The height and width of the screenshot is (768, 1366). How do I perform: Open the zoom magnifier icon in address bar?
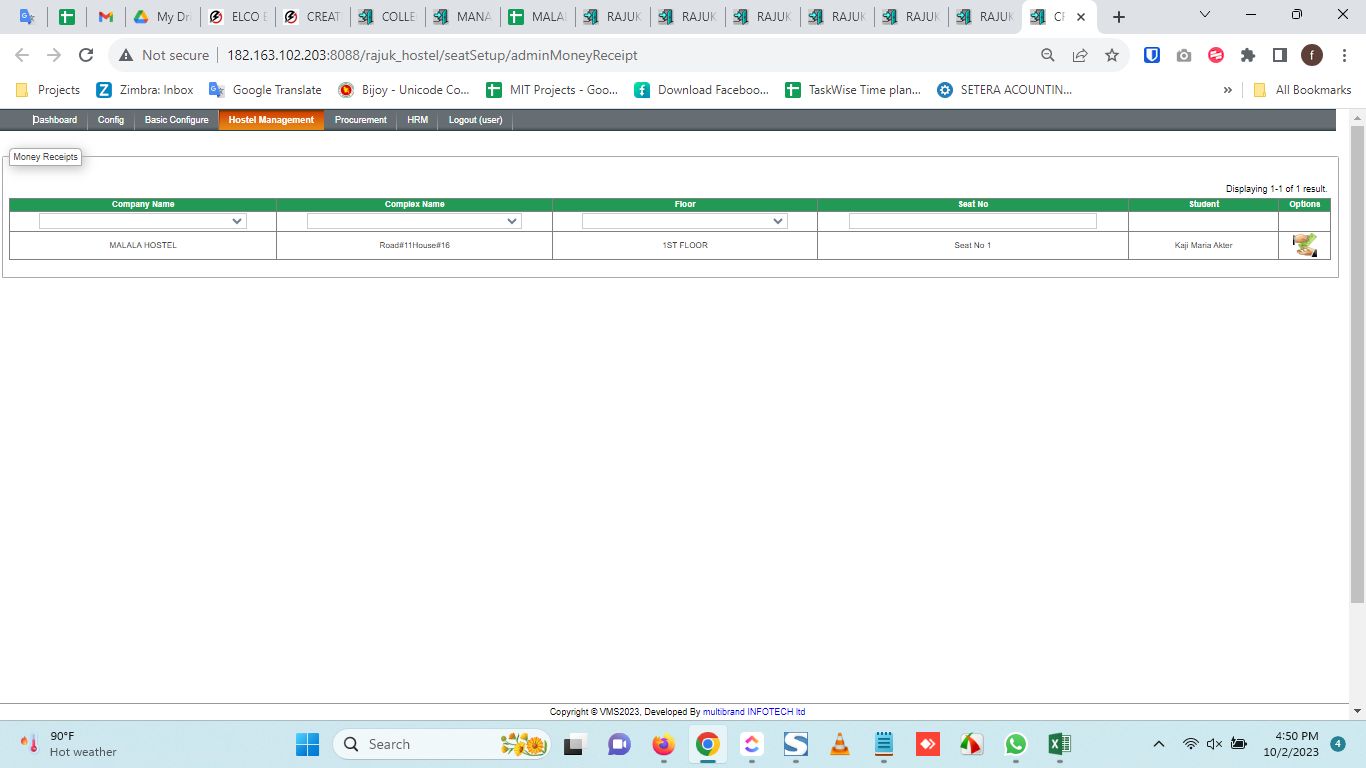tap(1048, 55)
